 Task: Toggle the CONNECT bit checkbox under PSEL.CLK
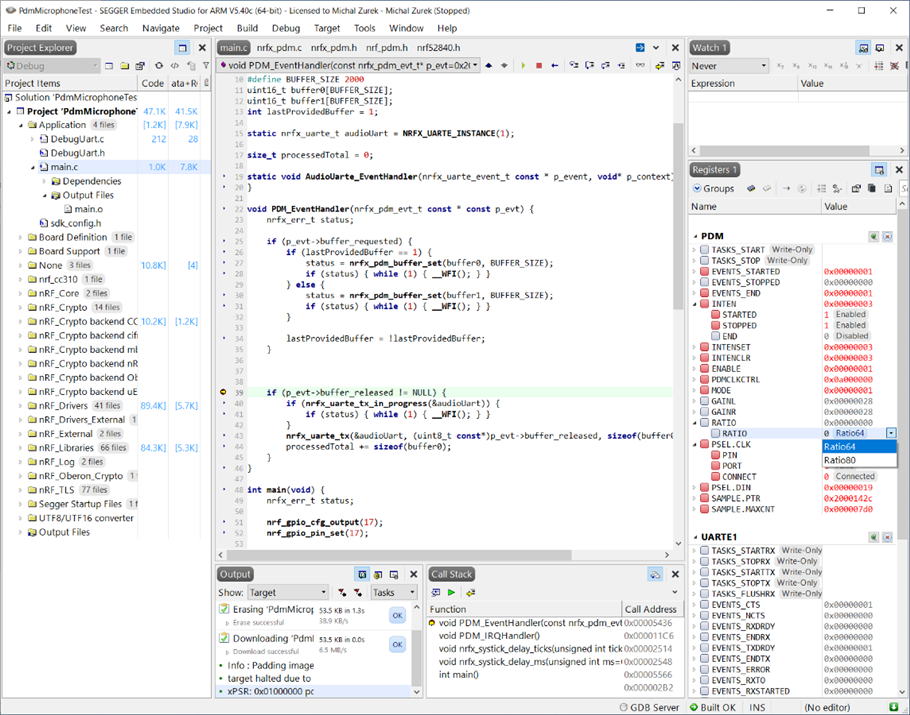[x=716, y=476]
